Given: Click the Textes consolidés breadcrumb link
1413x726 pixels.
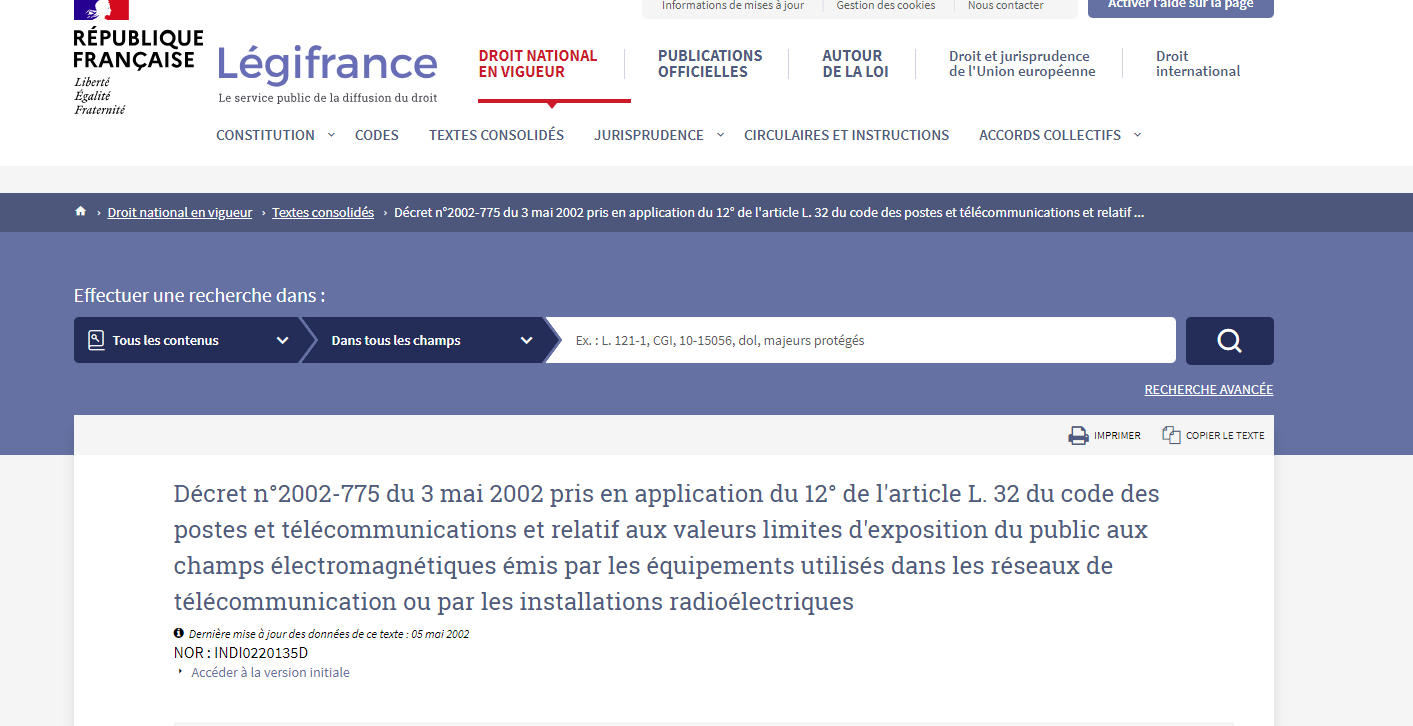Looking at the screenshot, I should [322, 212].
